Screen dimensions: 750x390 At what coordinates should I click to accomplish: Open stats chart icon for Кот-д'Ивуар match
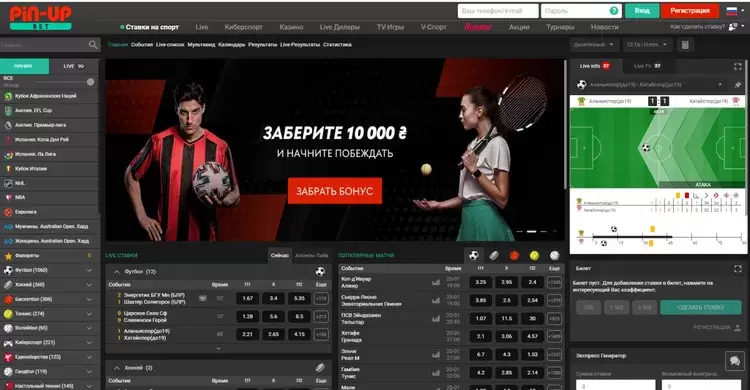click(x=436, y=282)
